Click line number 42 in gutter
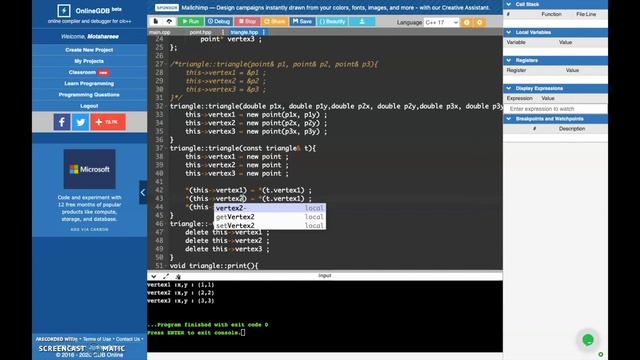640x360 pixels. [x=159, y=190]
